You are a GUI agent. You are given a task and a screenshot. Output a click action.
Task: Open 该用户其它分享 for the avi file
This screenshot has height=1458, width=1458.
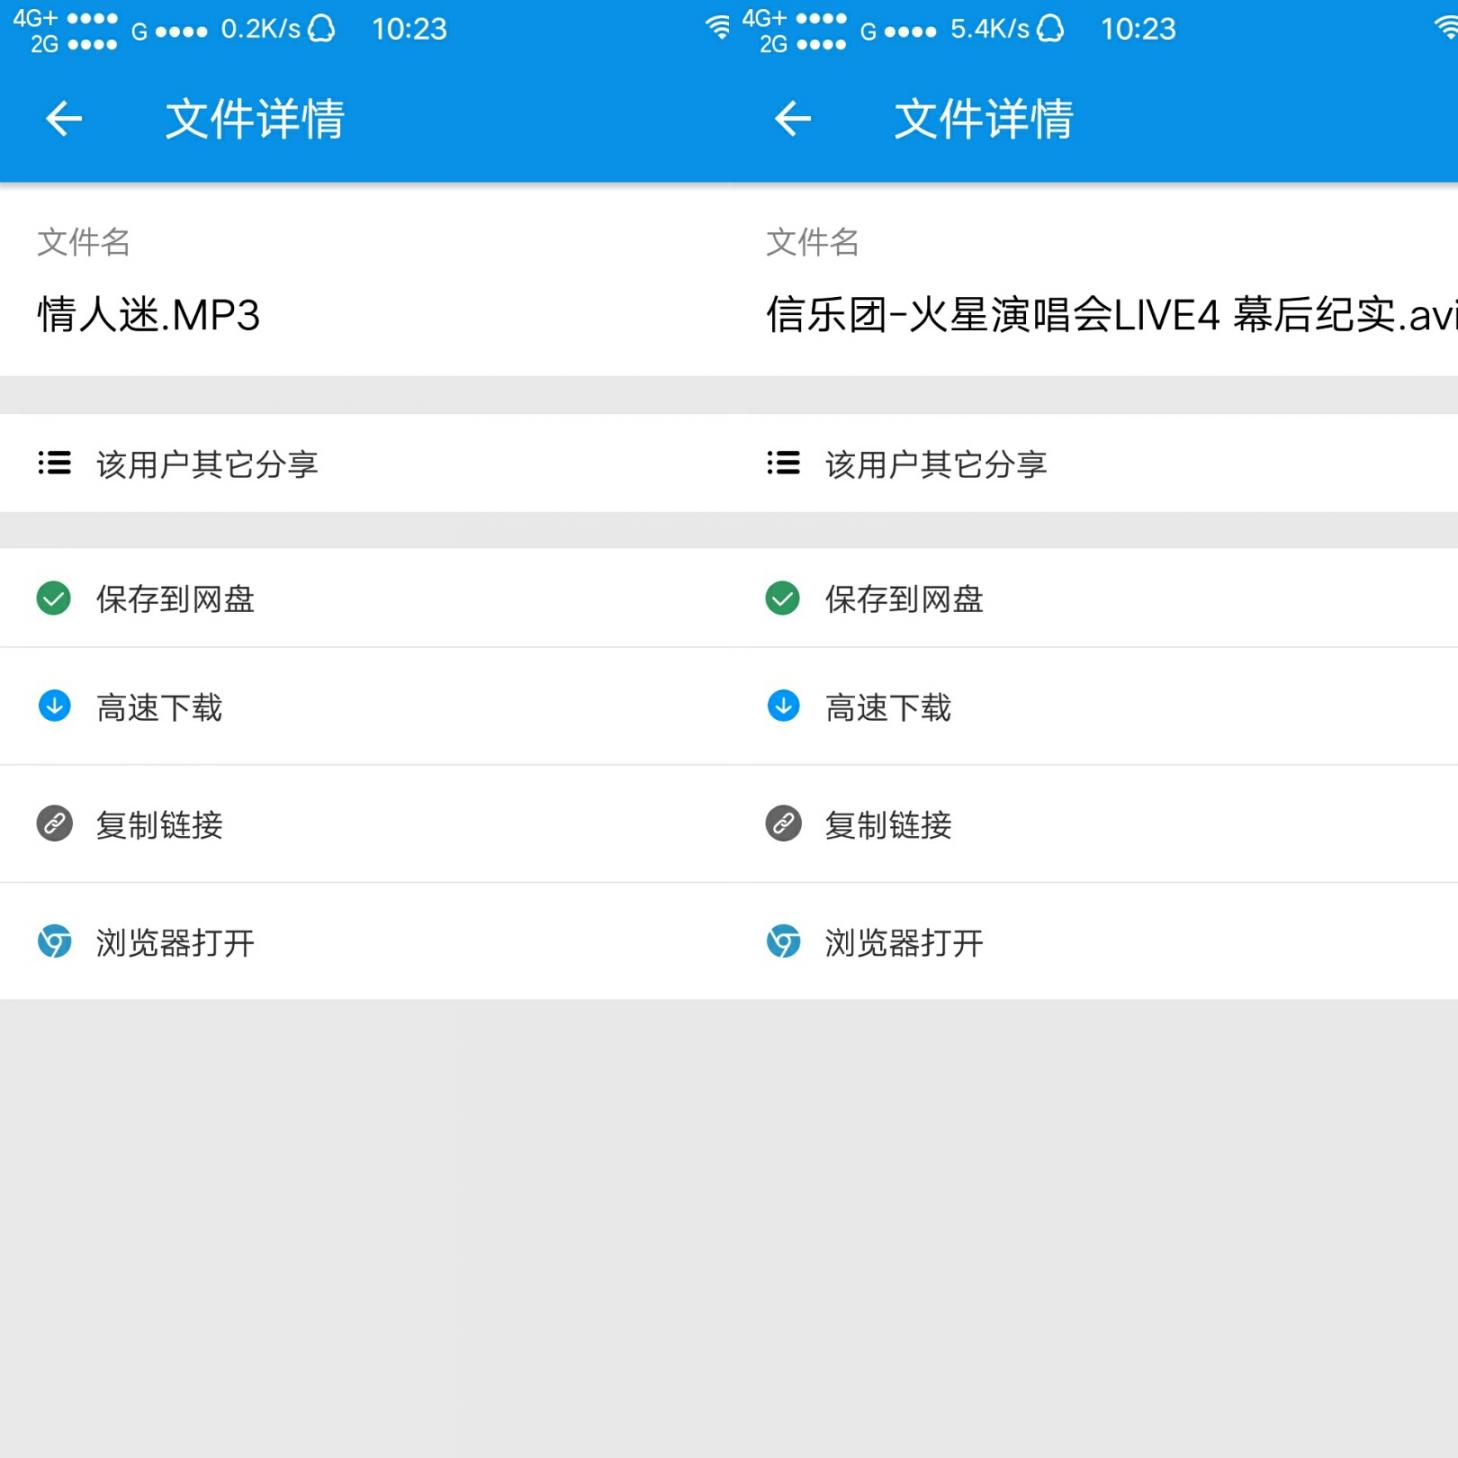pos(1093,463)
